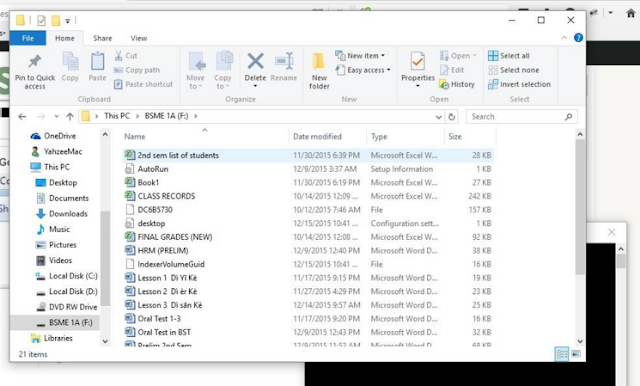Select Oral Test in BST document
This screenshot has height=386, width=640.
(308, 332)
